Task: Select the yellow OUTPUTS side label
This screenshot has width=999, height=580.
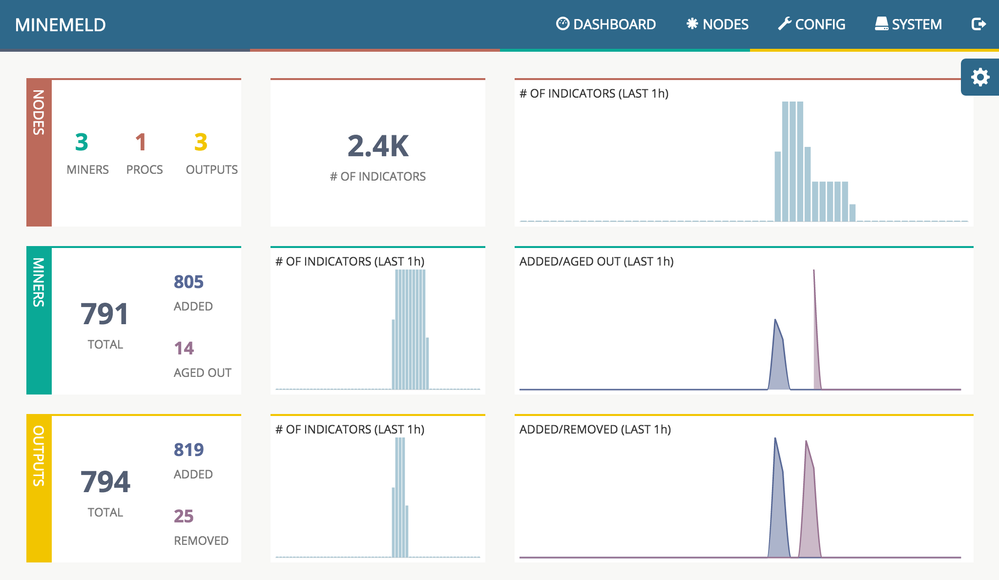Action: point(39,489)
